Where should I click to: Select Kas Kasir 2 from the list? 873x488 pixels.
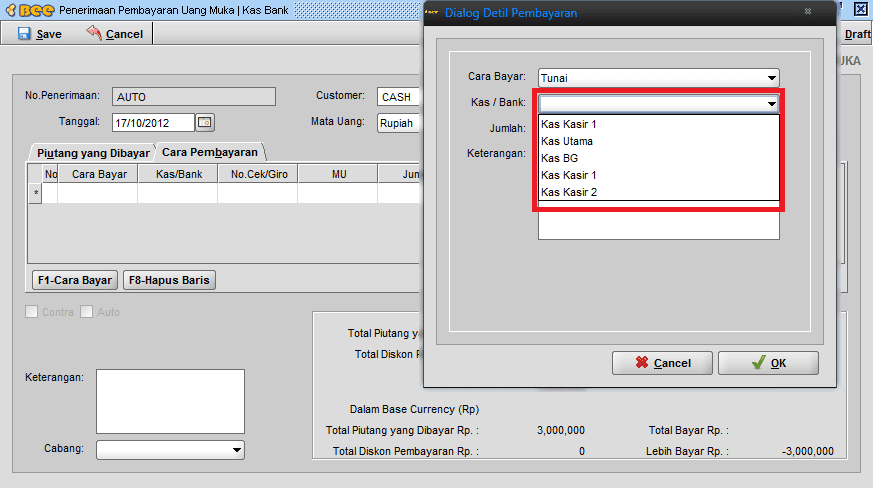(x=659, y=192)
